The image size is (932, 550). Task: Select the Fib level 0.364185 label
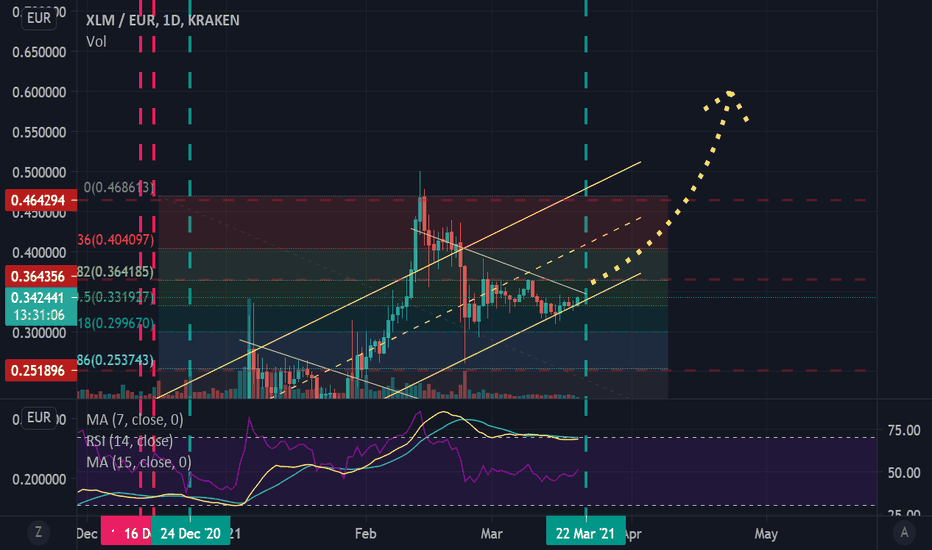[x=116, y=272]
